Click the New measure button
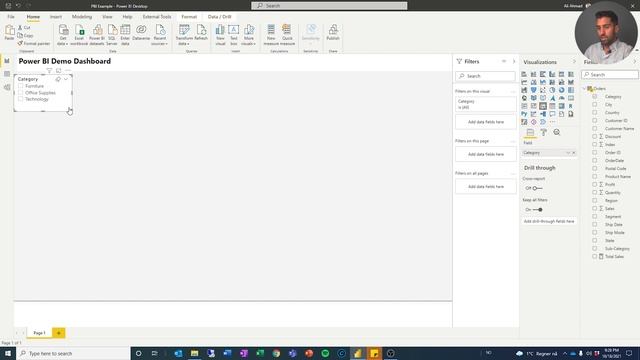Screen dimensions: 640x360 pyautogui.click(x=271, y=35)
